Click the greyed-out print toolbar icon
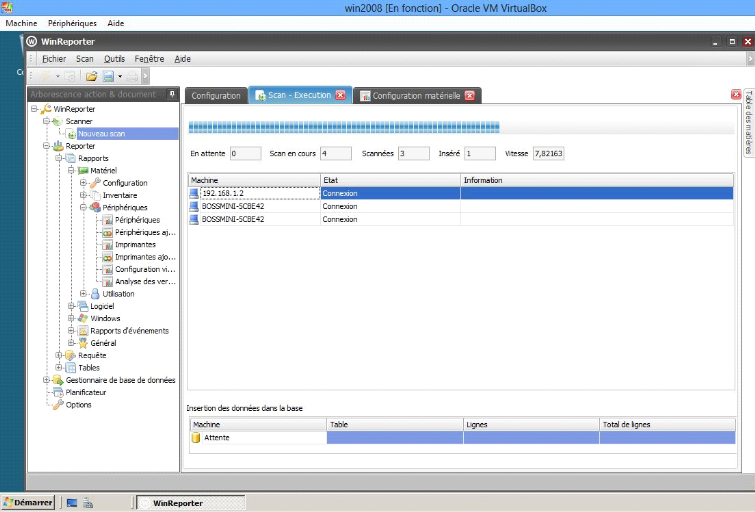Screen dimensions: 755x512 [x=132, y=76]
